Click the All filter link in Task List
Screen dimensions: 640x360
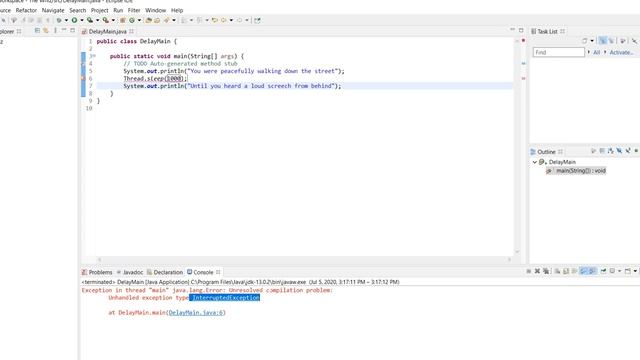click(x=596, y=52)
